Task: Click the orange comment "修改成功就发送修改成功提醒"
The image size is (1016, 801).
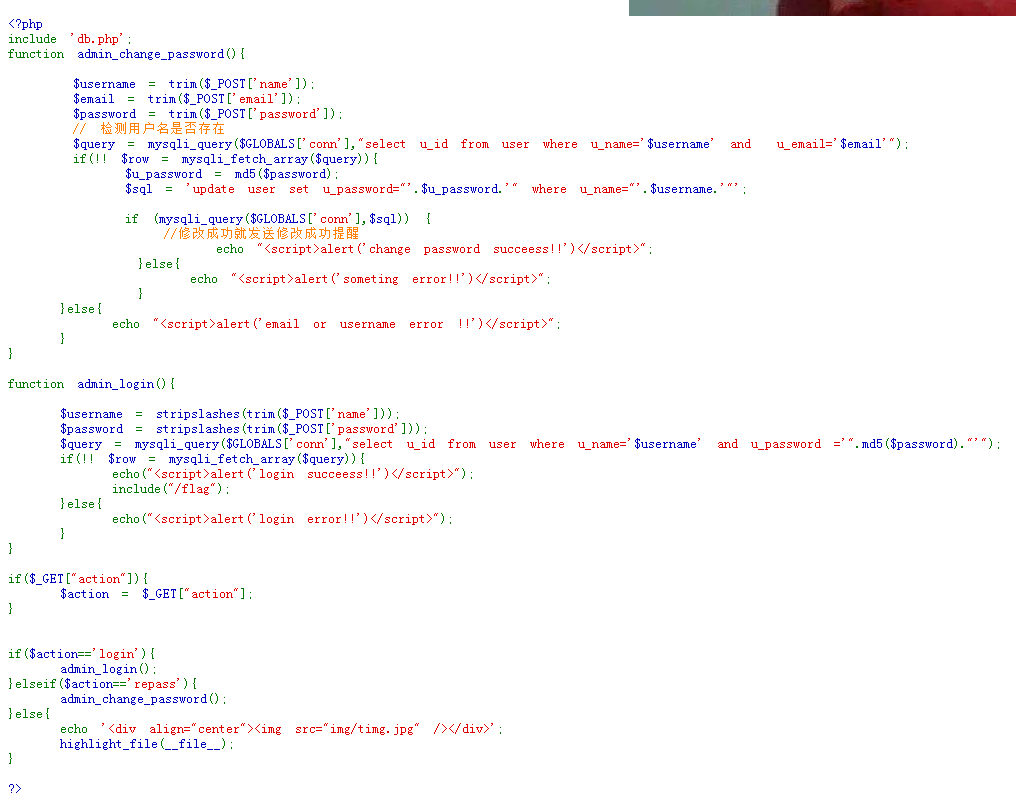Action: [262, 233]
